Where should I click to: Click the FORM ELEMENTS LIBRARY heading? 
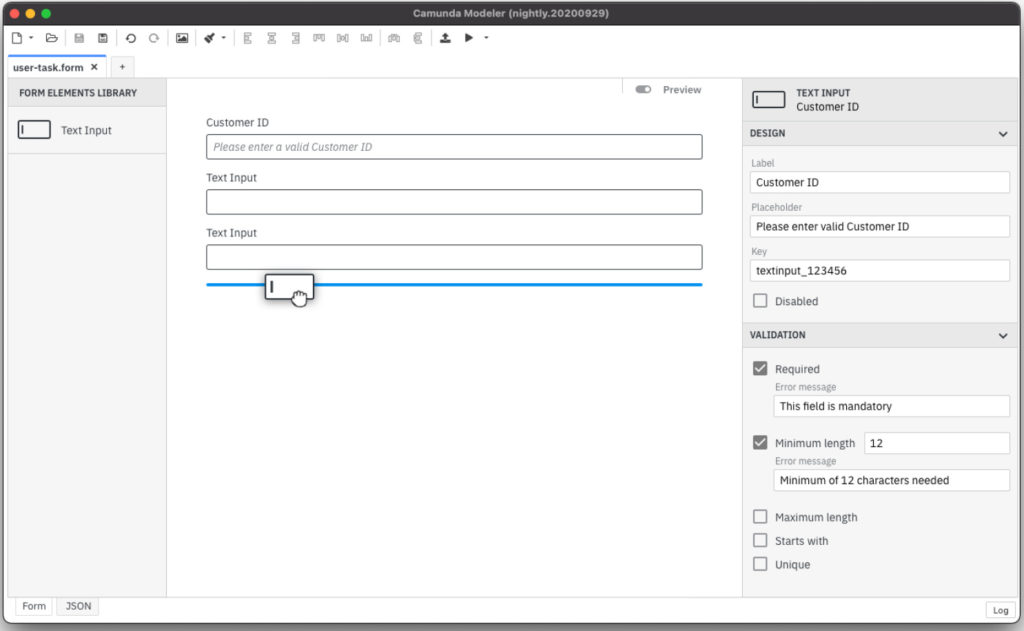pyautogui.click(x=78, y=93)
